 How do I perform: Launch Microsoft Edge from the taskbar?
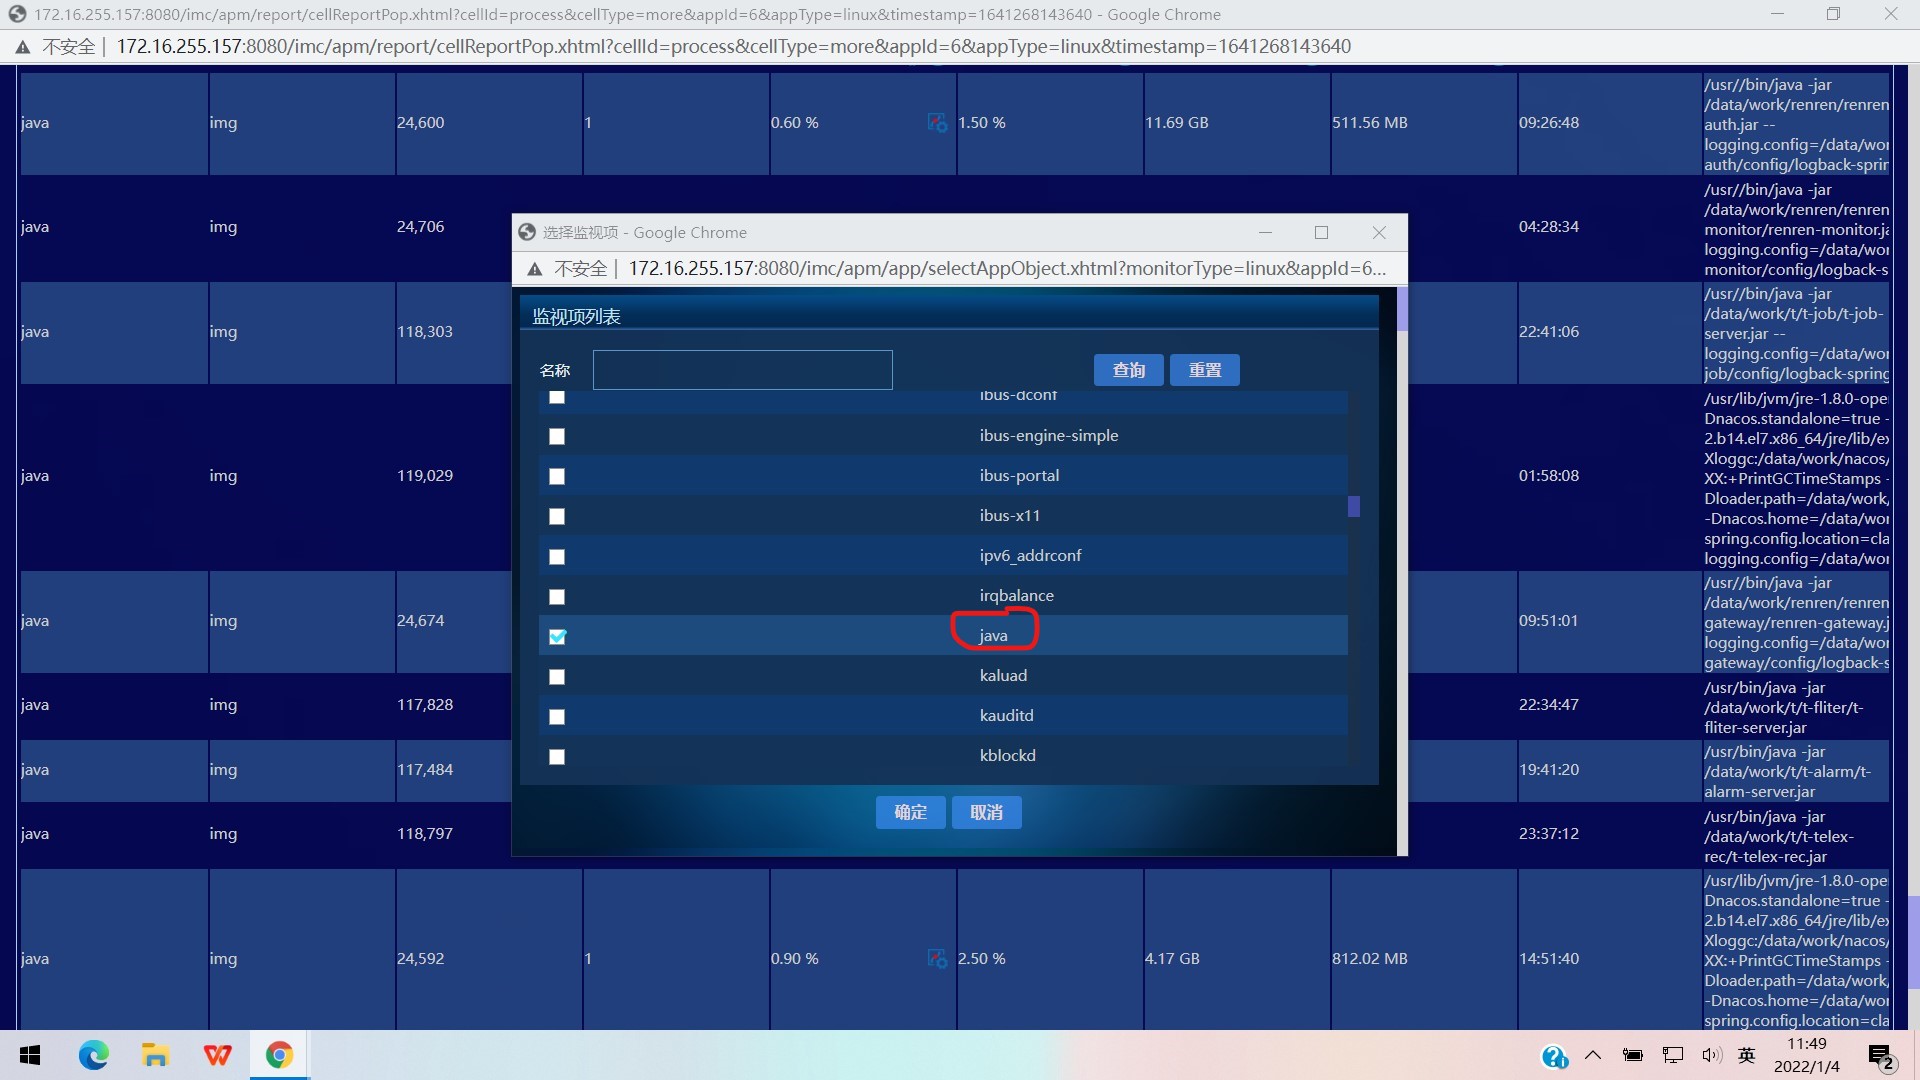pyautogui.click(x=94, y=1055)
